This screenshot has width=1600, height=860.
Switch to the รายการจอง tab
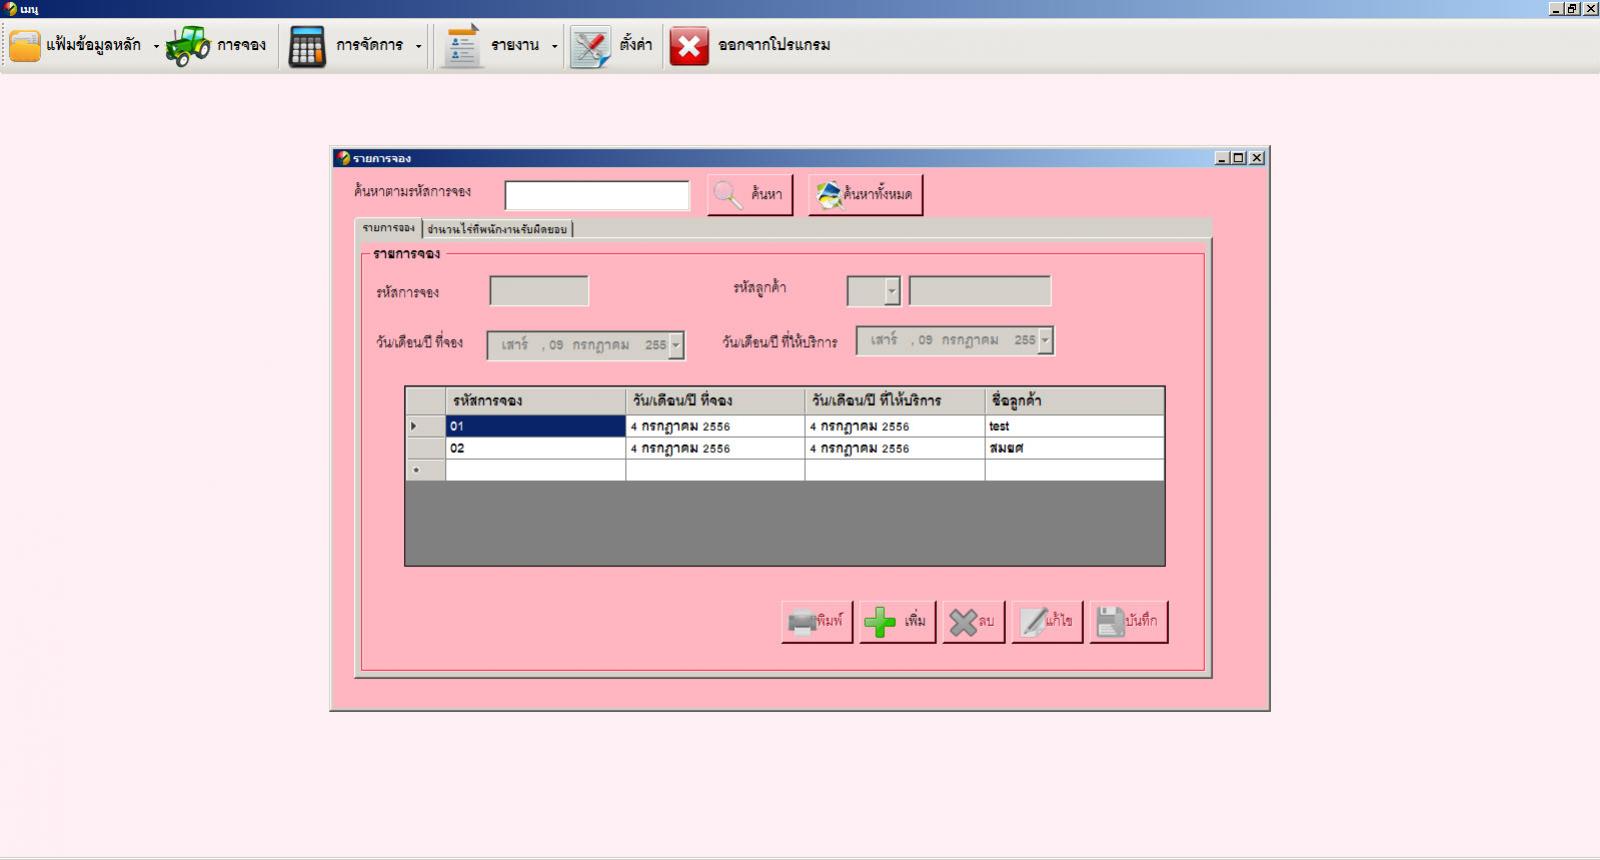(x=389, y=228)
